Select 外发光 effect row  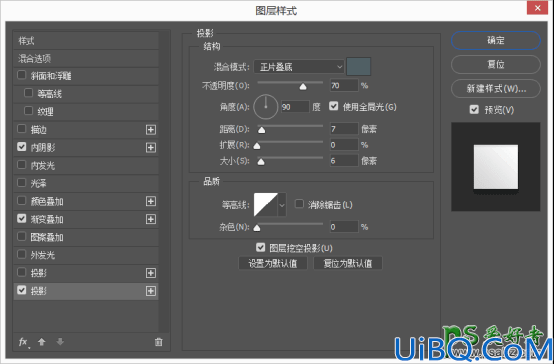click(86, 255)
